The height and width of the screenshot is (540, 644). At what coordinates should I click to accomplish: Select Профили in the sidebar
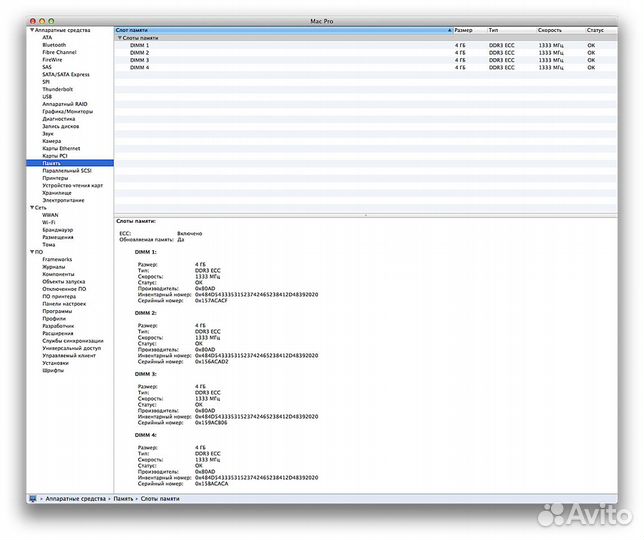(54, 318)
